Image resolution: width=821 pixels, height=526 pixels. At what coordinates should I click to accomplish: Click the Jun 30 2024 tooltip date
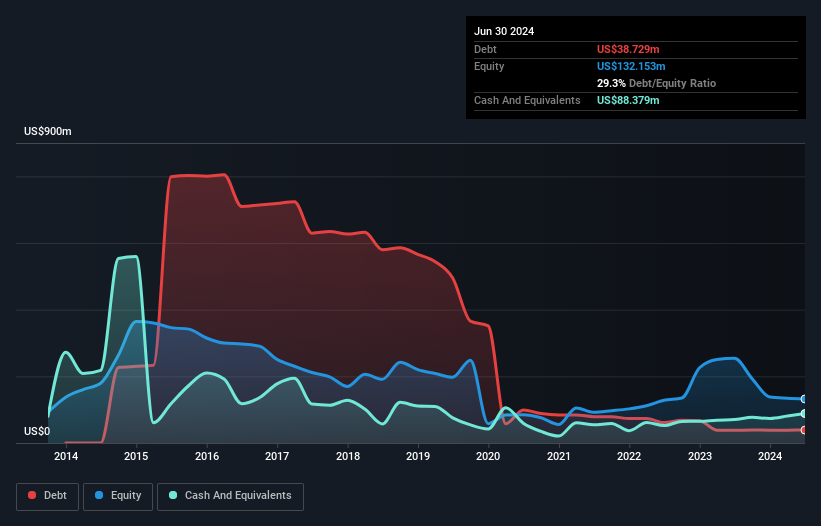point(504,31)
